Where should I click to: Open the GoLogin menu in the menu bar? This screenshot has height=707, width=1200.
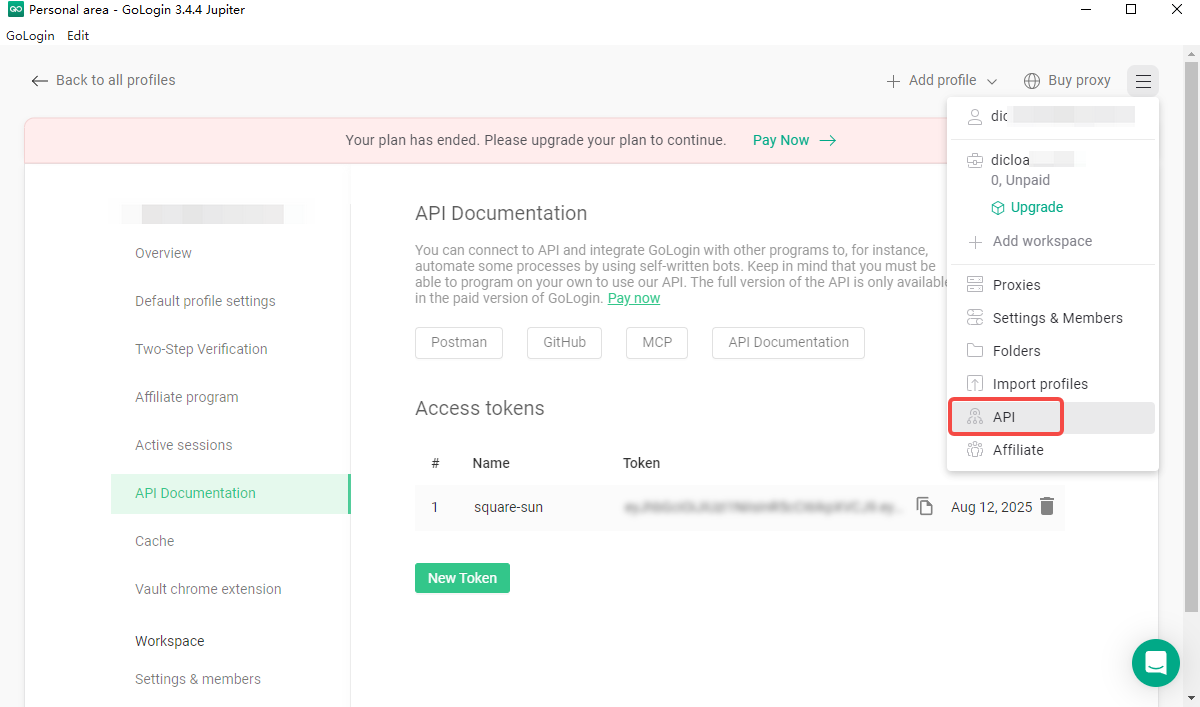coord(28,35)
